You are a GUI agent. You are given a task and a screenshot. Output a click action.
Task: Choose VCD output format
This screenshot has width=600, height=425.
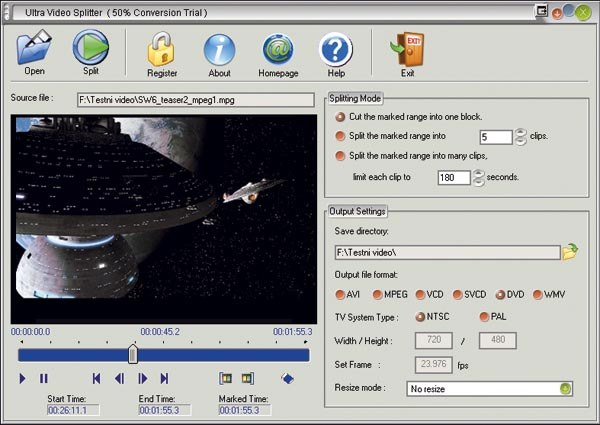coord(420,295)
